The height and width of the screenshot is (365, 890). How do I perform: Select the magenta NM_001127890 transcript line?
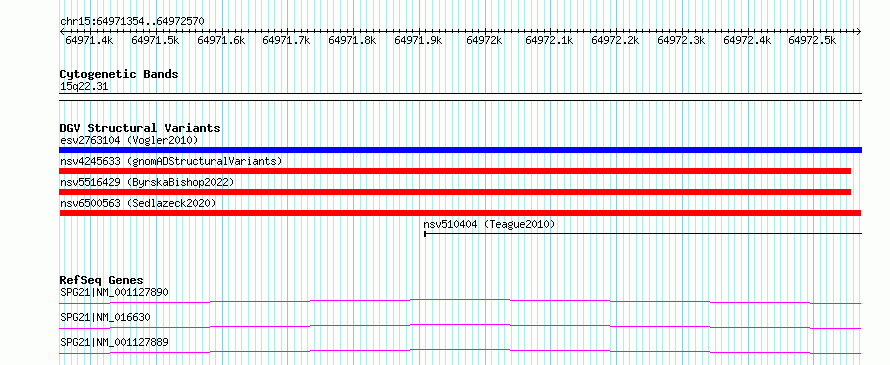460,301
